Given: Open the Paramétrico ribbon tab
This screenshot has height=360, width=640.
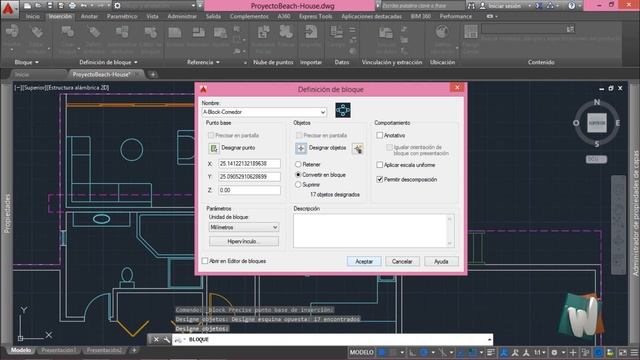Looking at the screenshot, I should tap(122, 16).
